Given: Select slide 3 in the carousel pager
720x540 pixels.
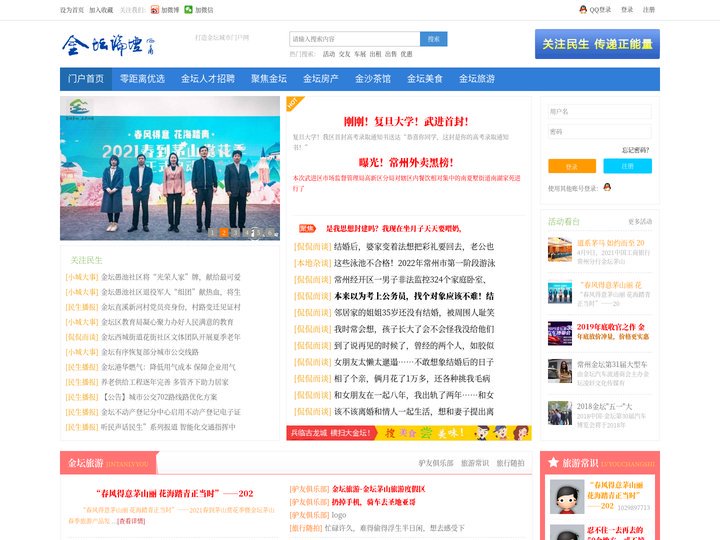Looking at the screenshot, I should click(x=235, y=233).
